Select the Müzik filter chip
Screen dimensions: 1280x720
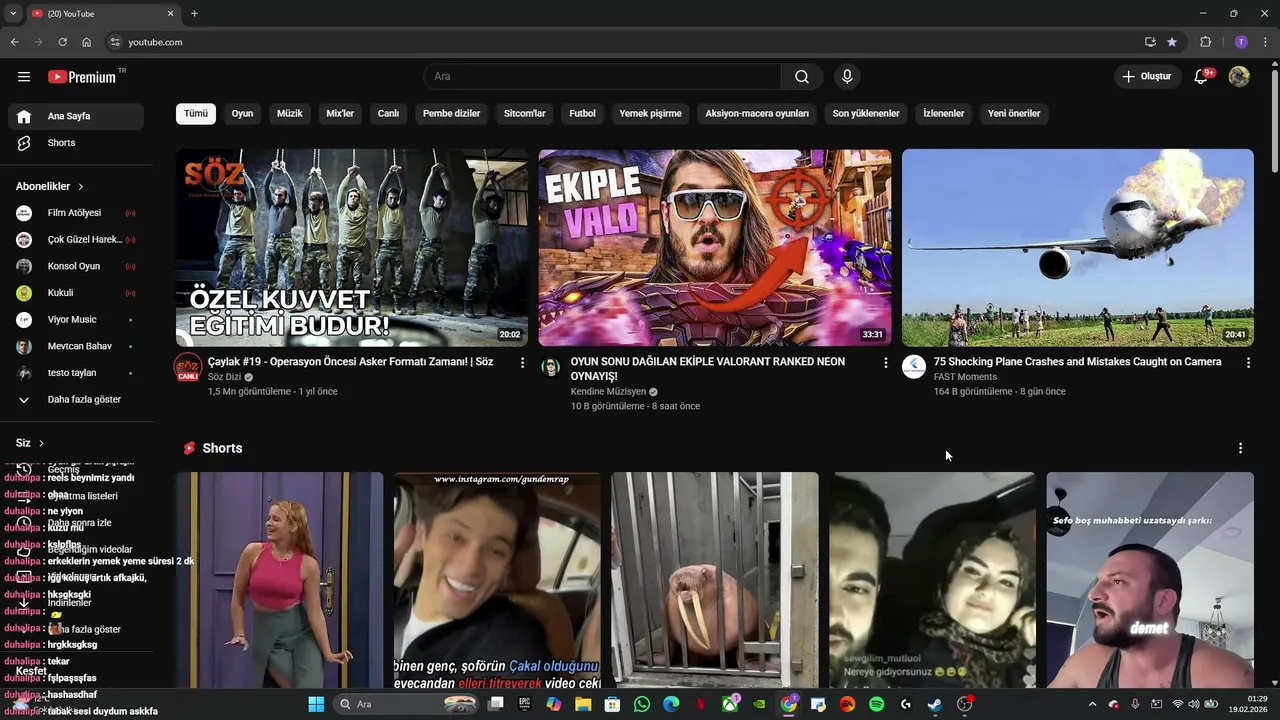tap(290, 113)
